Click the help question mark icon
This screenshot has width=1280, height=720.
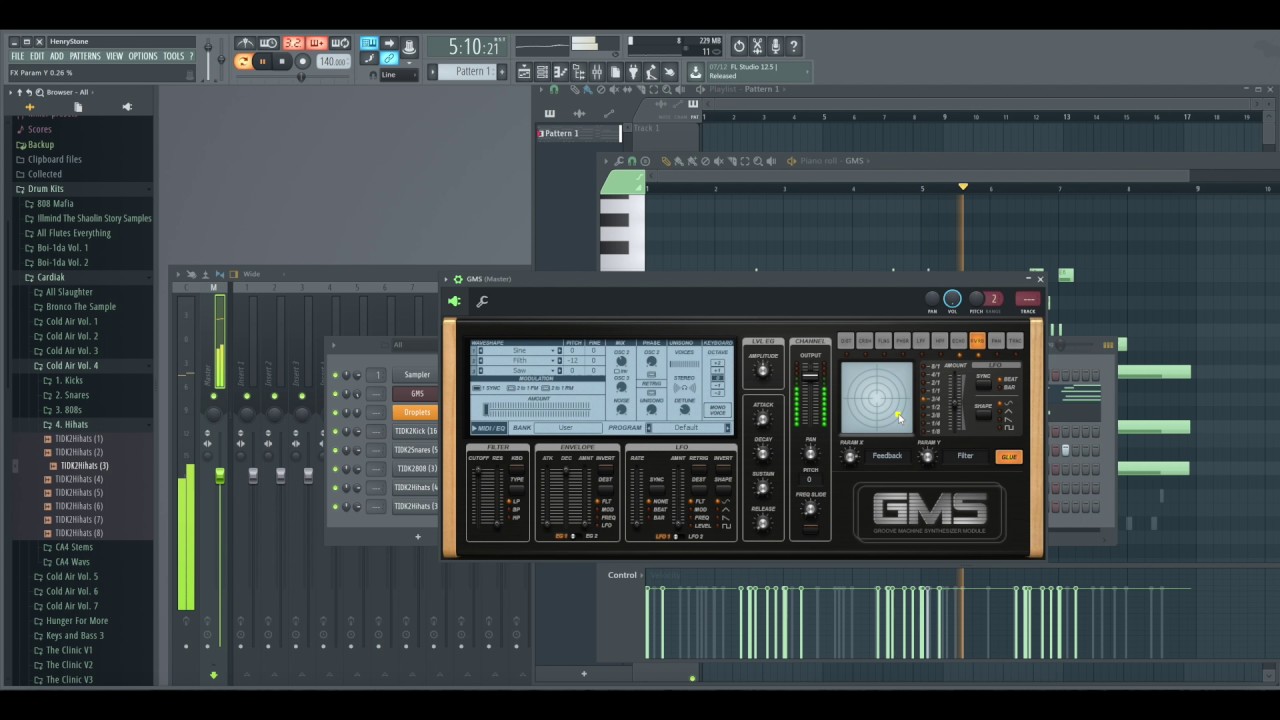pyautogui.click(x=794, y=46)
